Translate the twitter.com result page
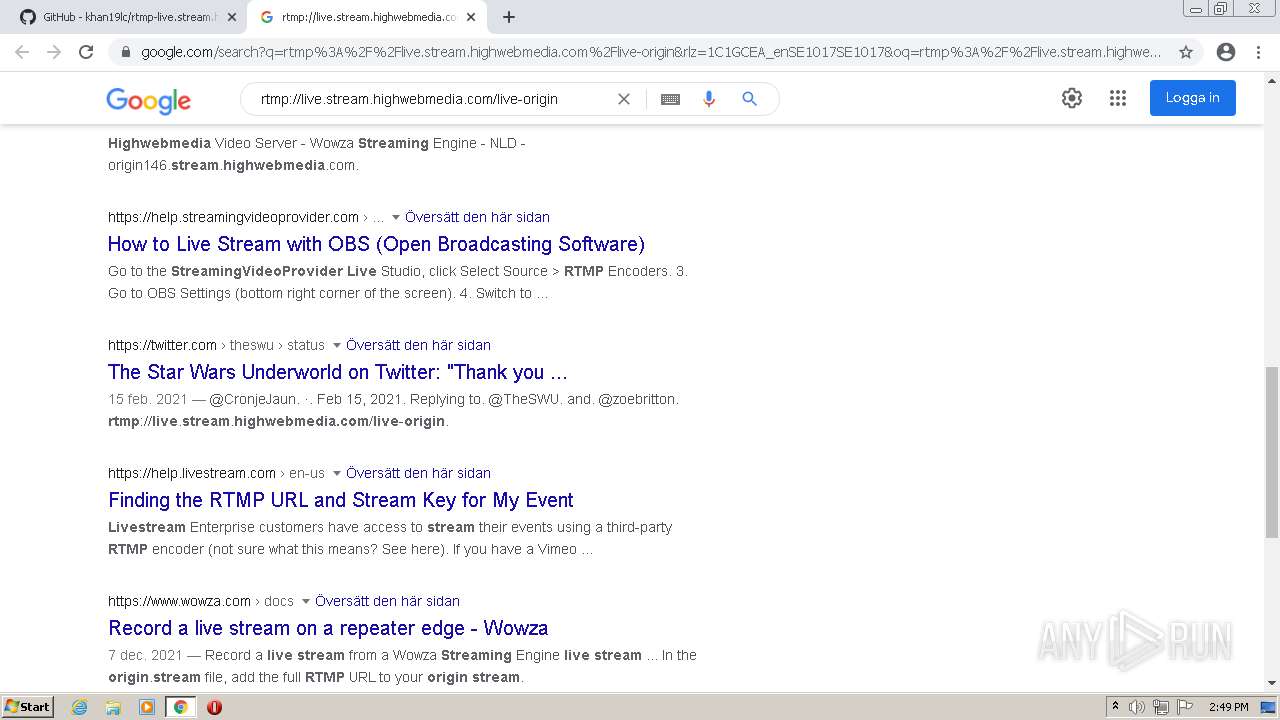1280x720 pixels. [x=418, y=345]
